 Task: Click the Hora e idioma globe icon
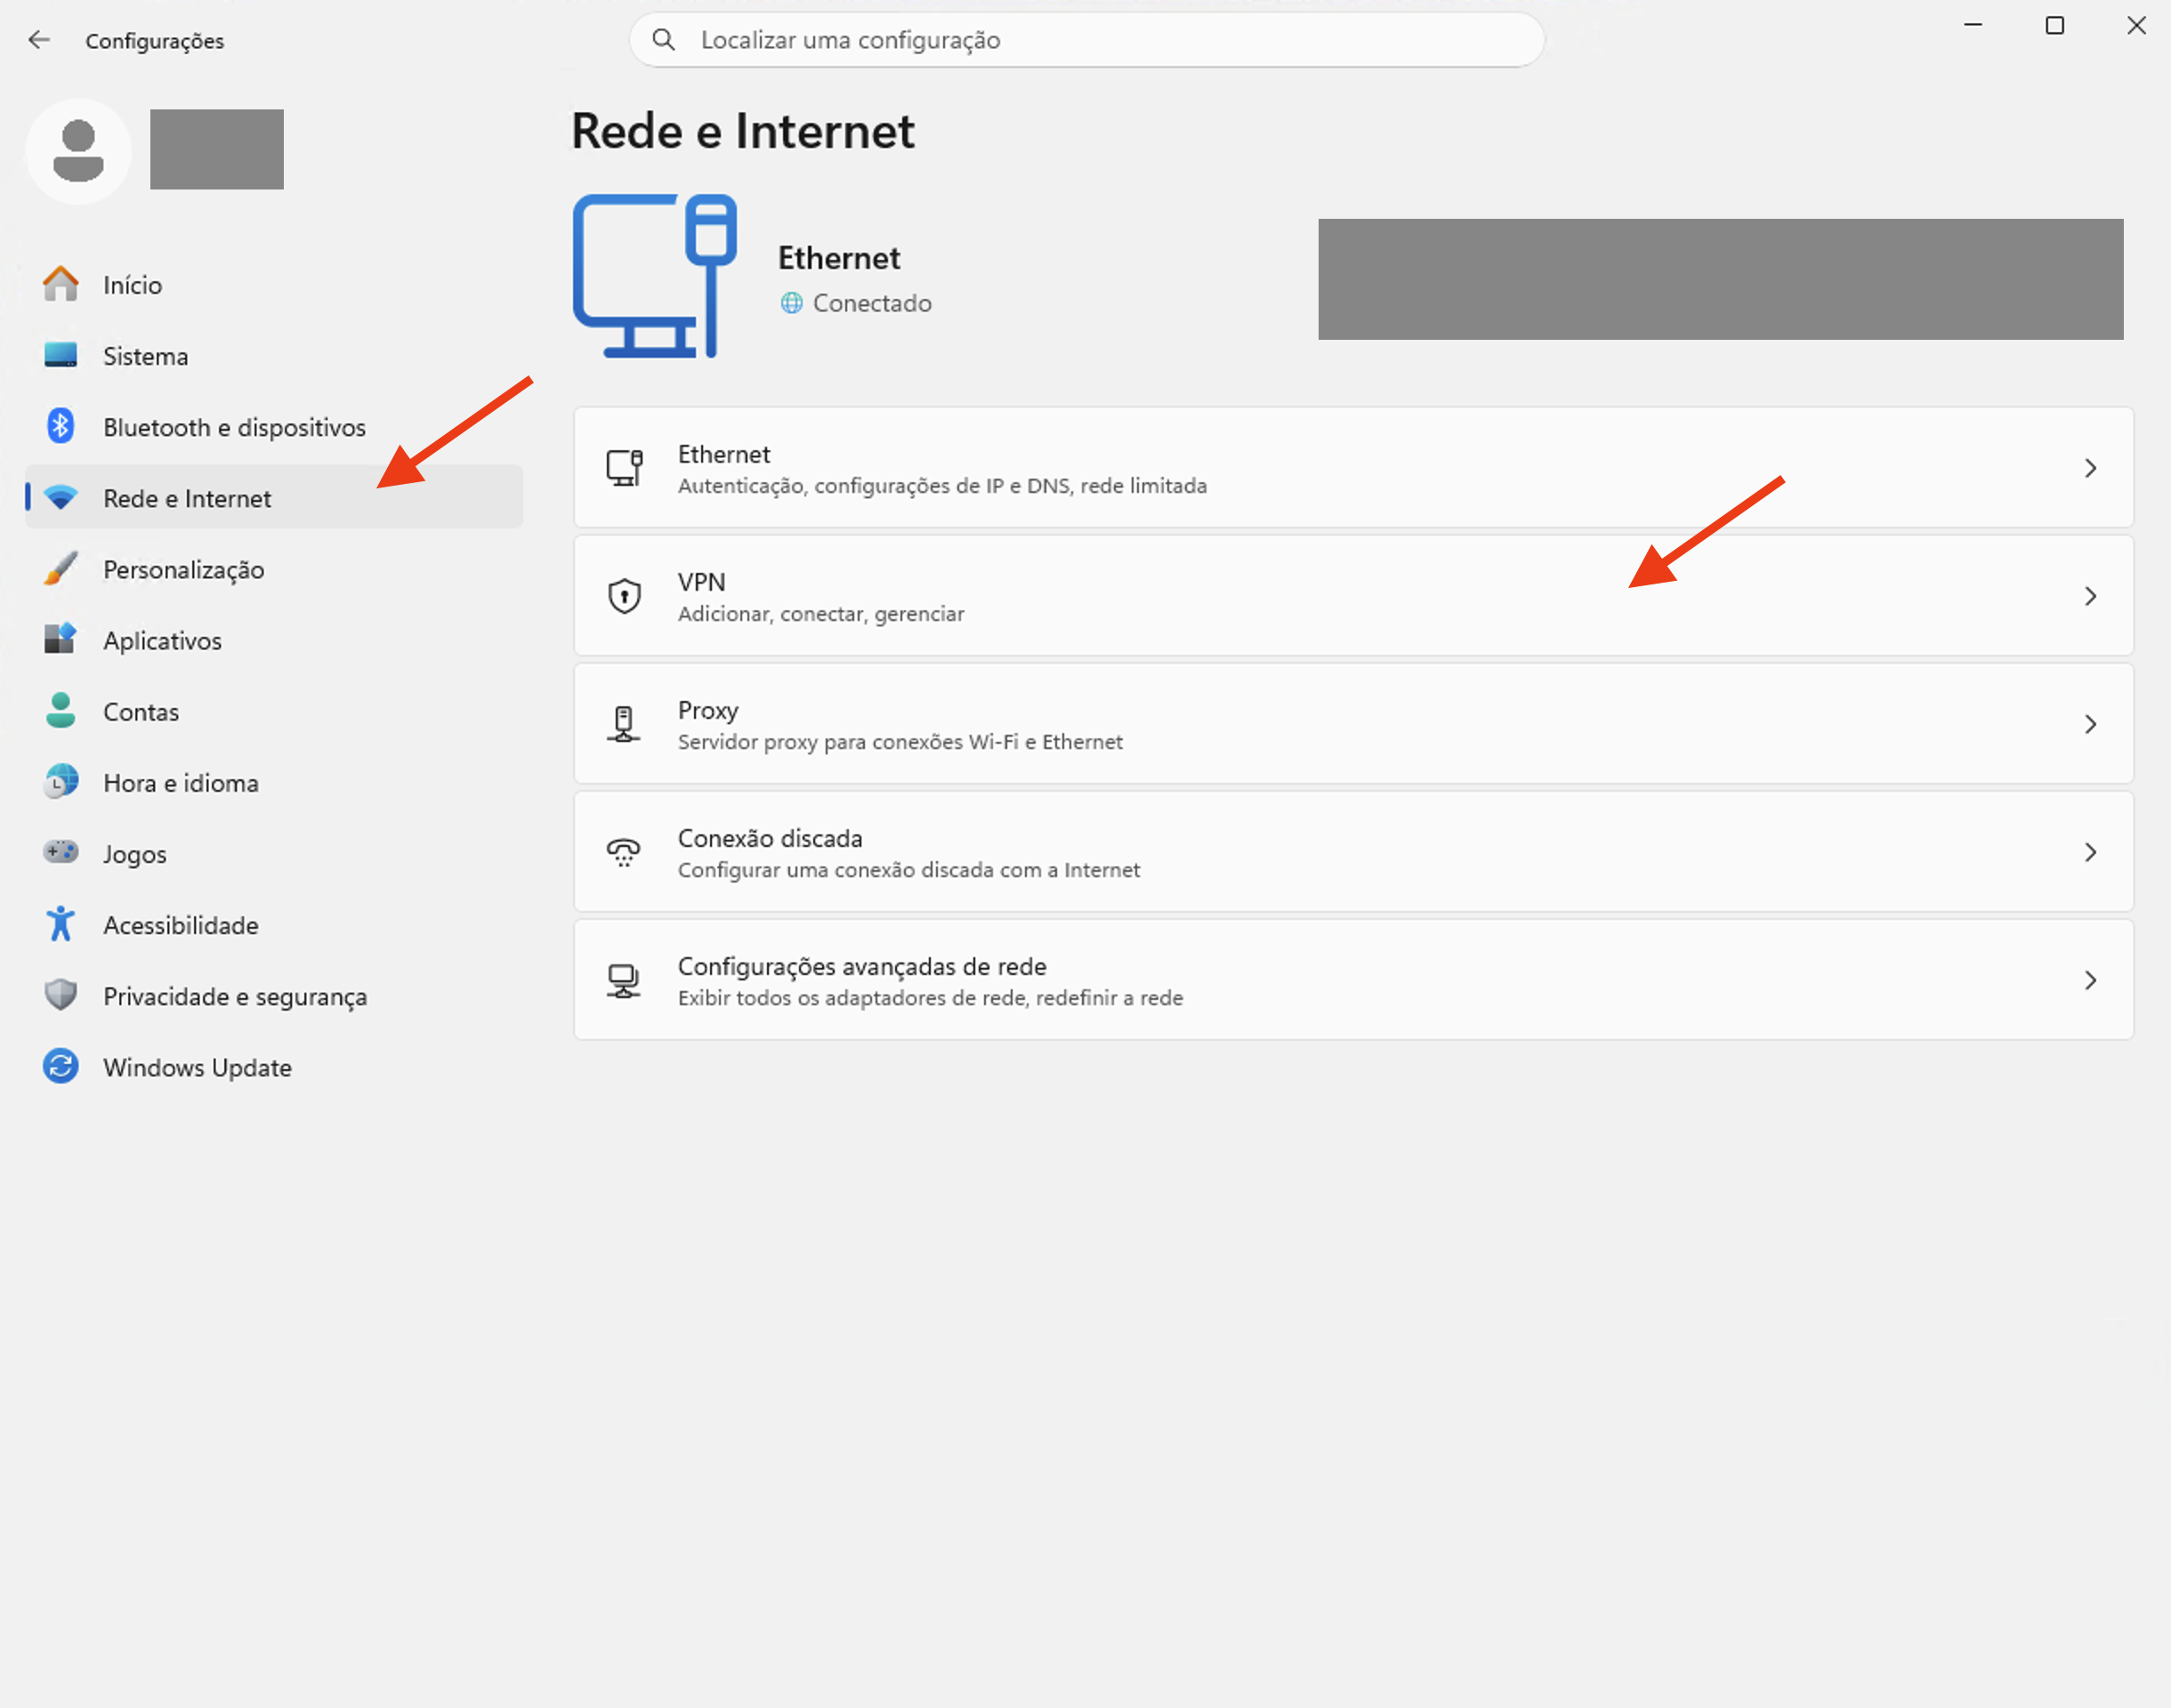pos(61,781)
